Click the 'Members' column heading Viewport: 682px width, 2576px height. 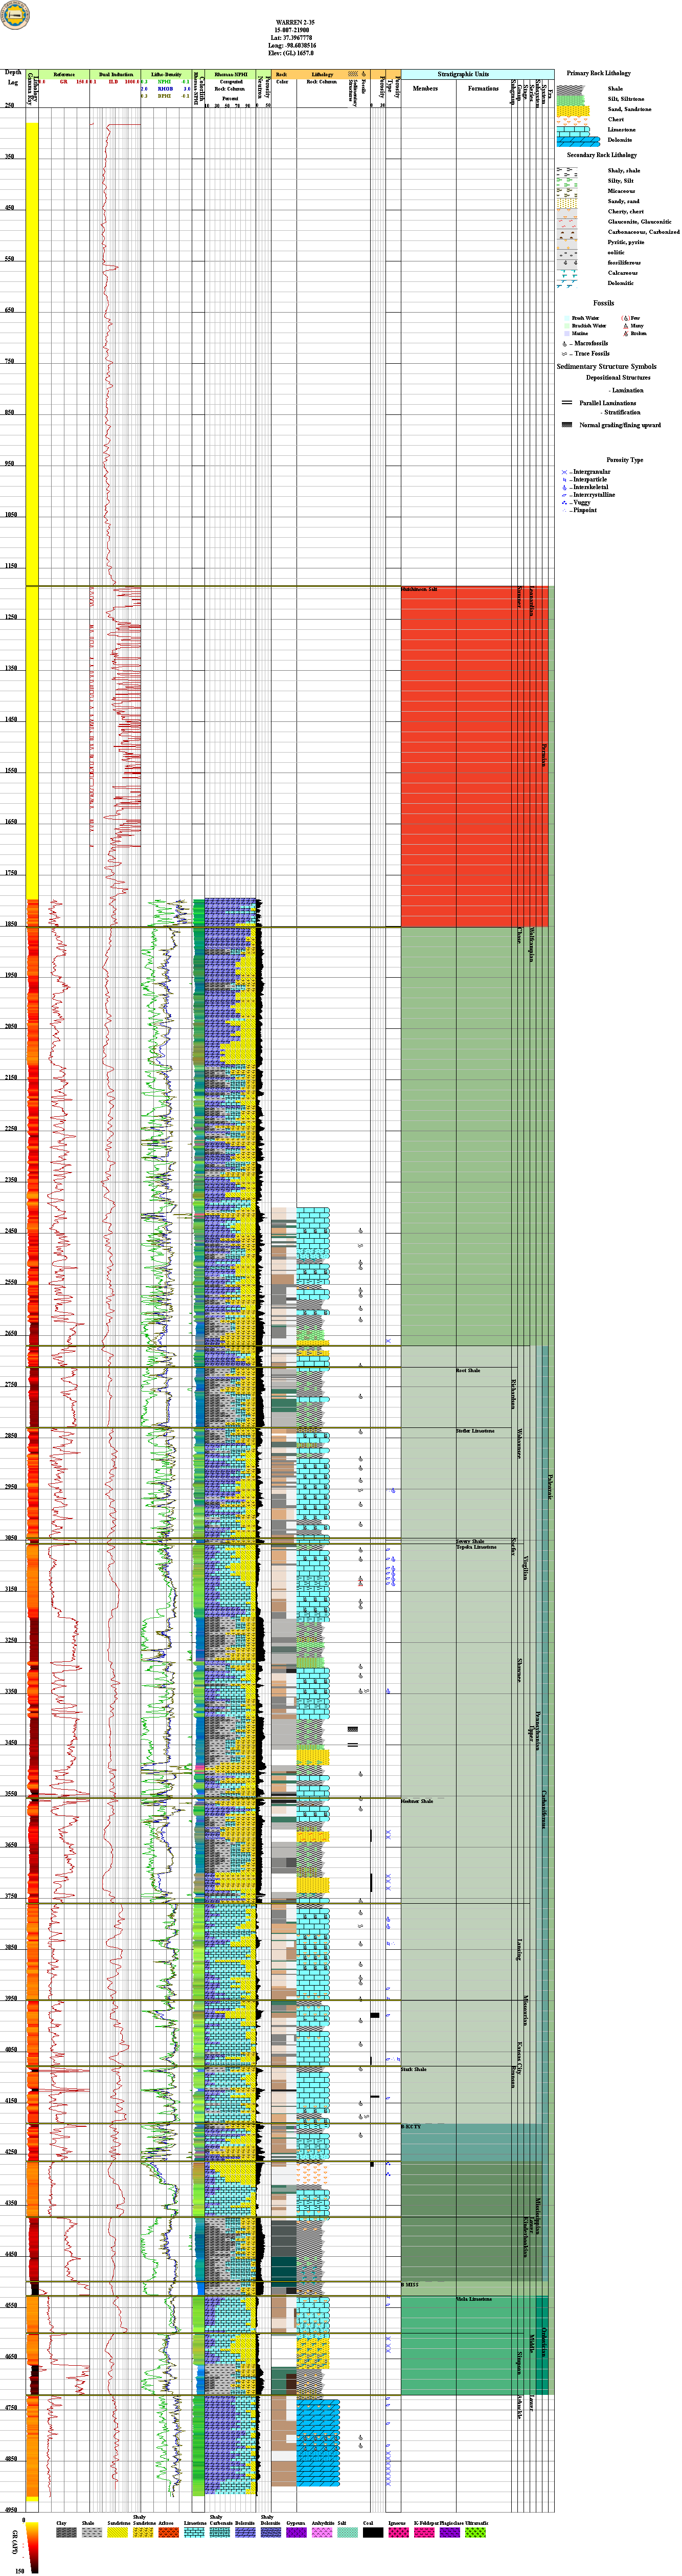pyautogui.click(x=425, y=88)
